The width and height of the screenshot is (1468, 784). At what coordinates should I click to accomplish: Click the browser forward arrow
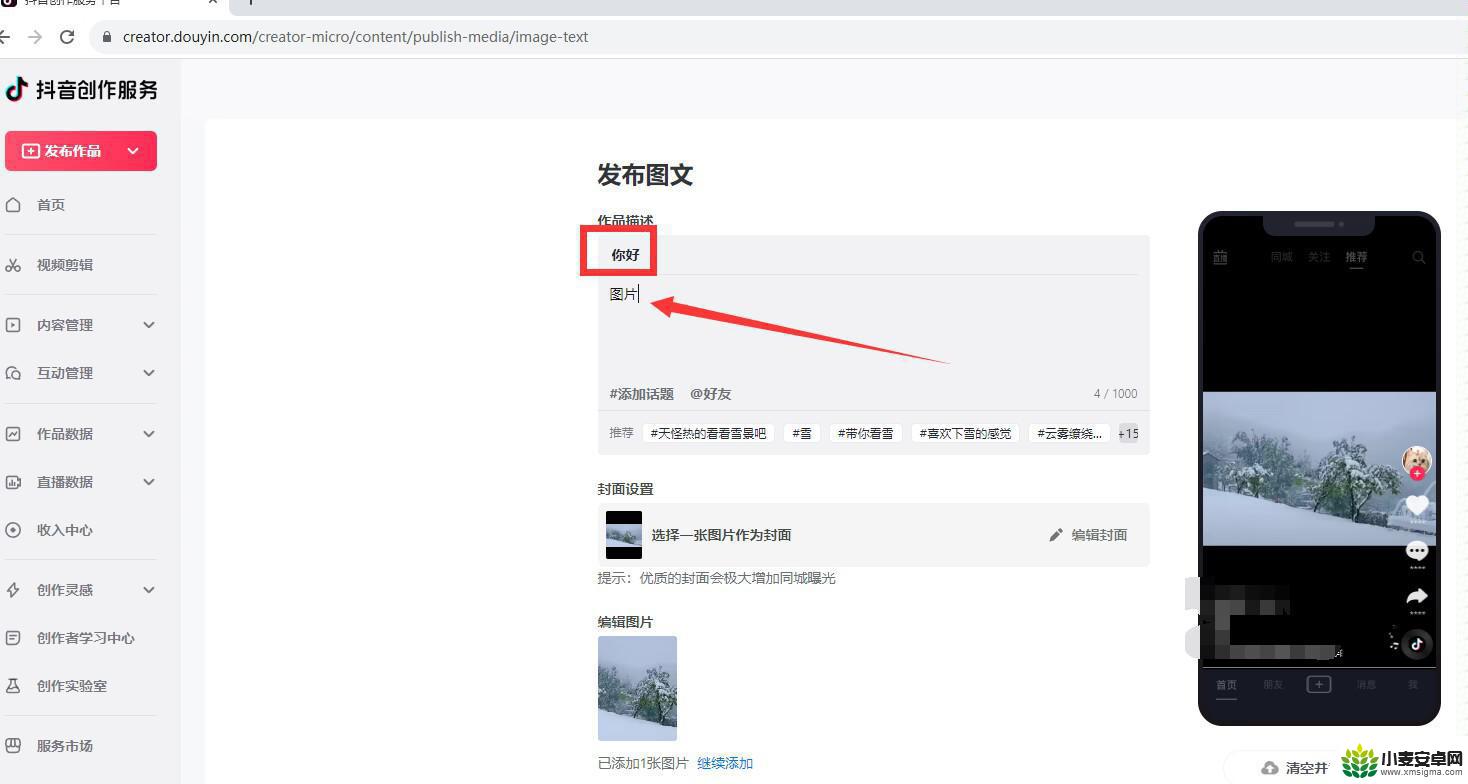tap(35, 37)
